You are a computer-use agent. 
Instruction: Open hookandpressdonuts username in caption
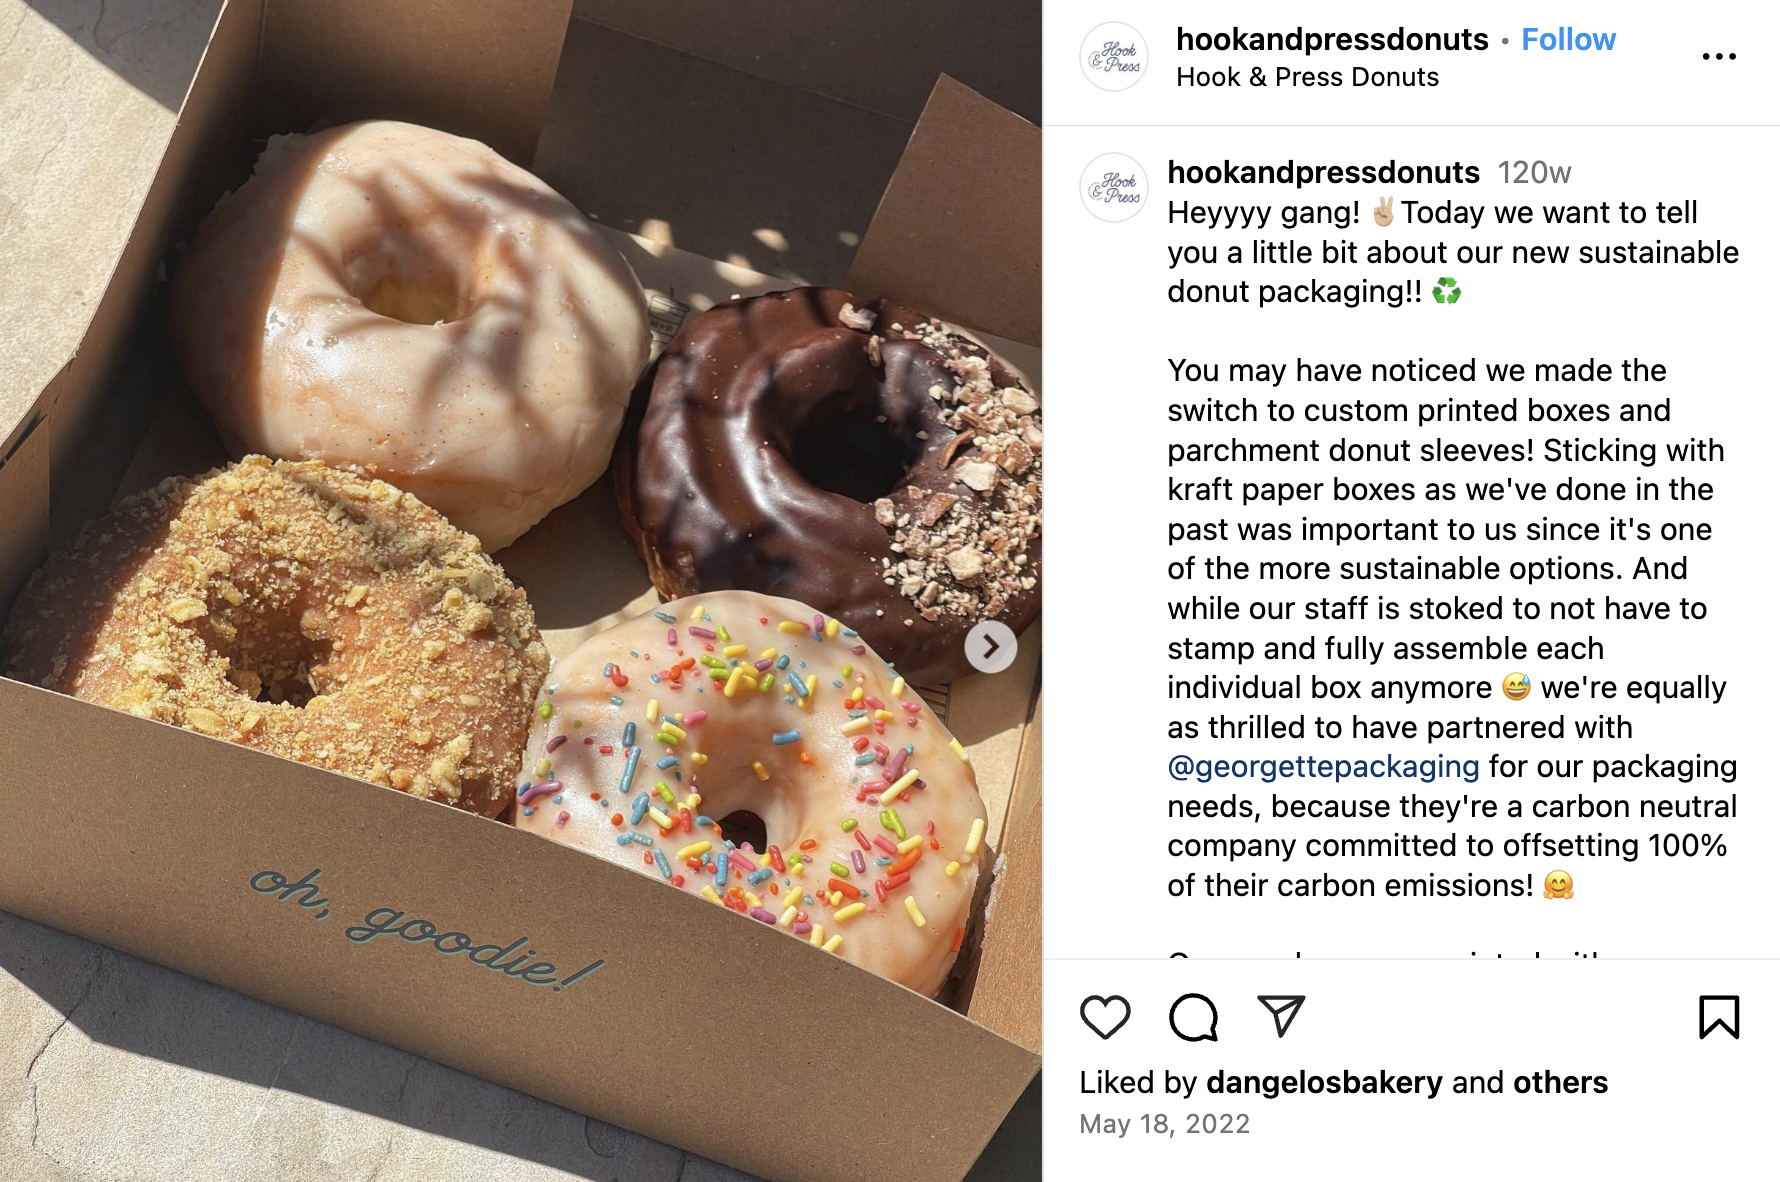point(1323,172)
